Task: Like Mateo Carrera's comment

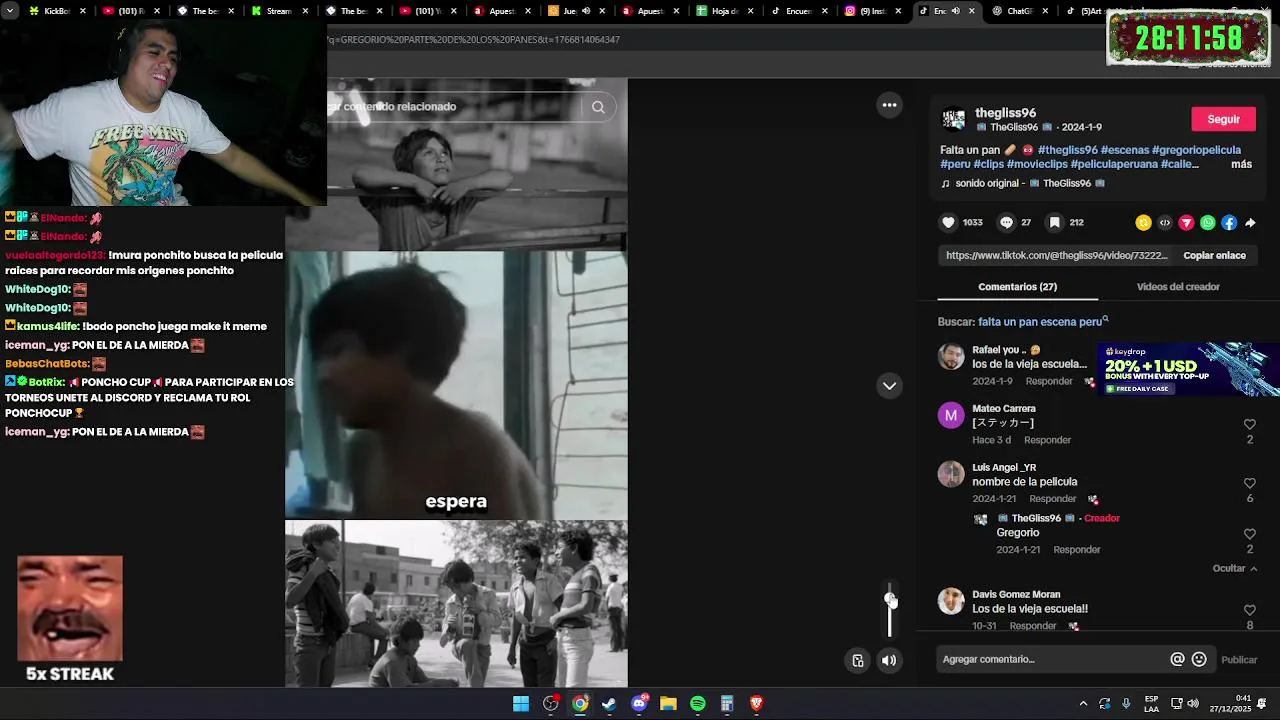Action: 1249,425
